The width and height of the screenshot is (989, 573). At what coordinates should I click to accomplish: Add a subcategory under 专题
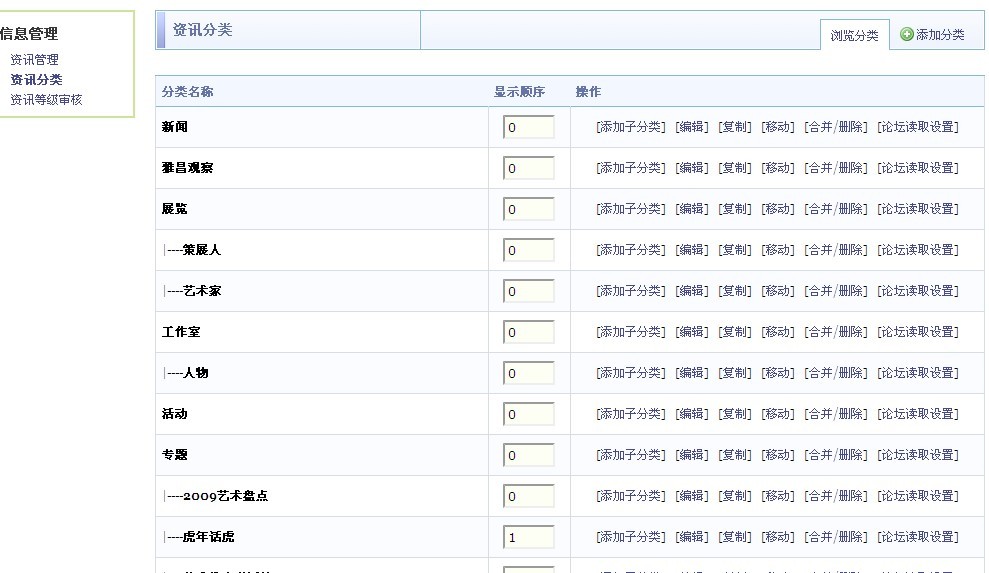[631, 455]
